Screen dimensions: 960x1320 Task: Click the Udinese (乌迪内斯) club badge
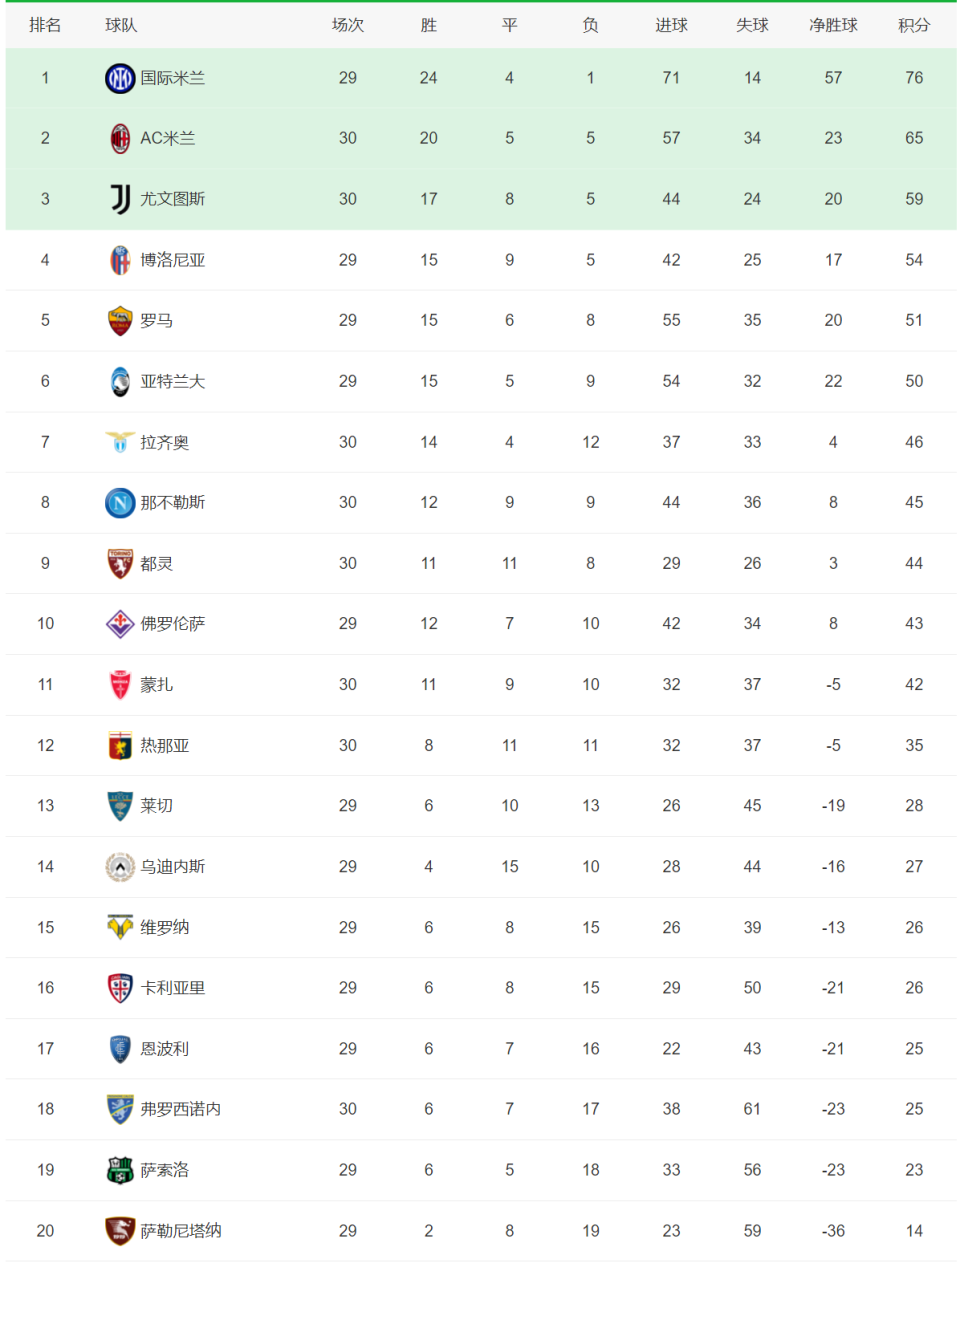coord(120,867)
